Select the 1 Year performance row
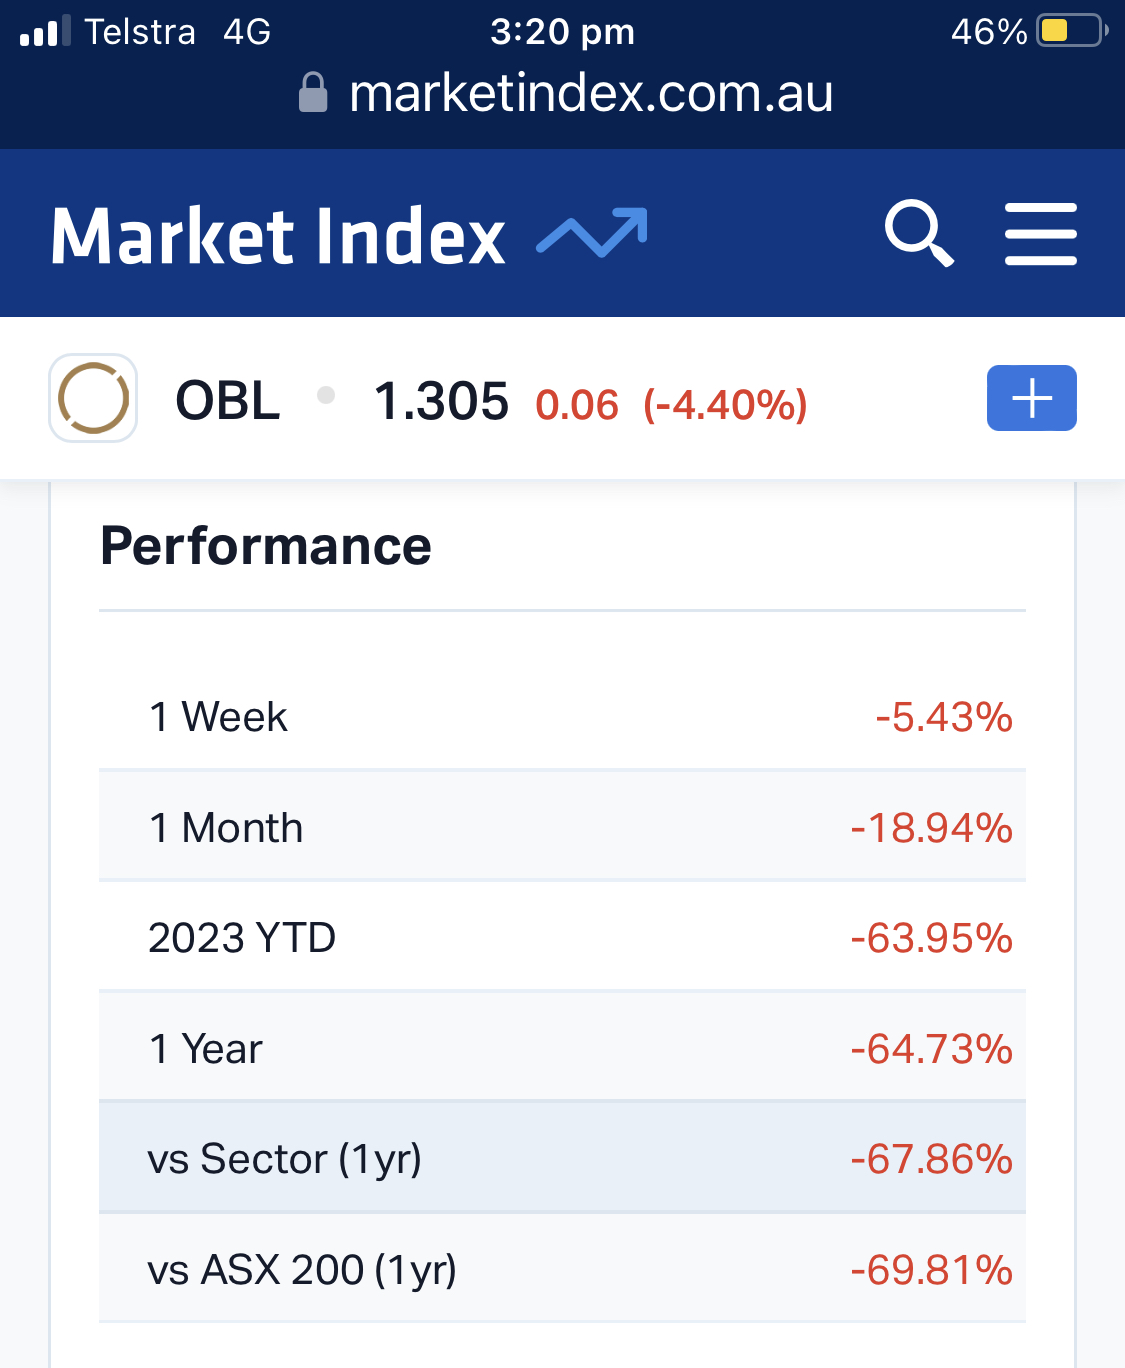The width and height of the screenshot is (1125, 1368). pyautogui.click(x=562, y=1049)
